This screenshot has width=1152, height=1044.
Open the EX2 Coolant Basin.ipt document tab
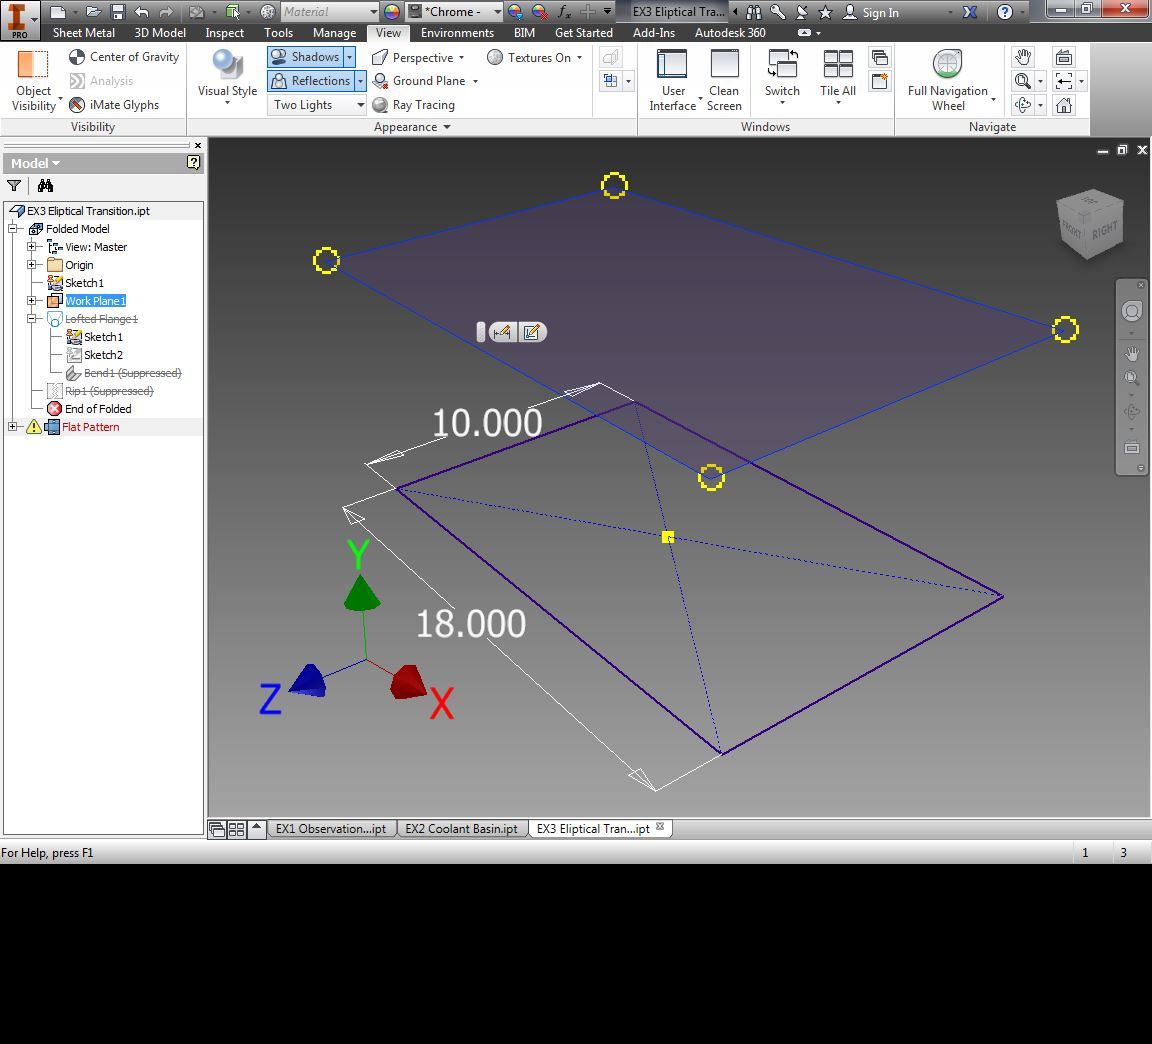click(x=461, y=828)
